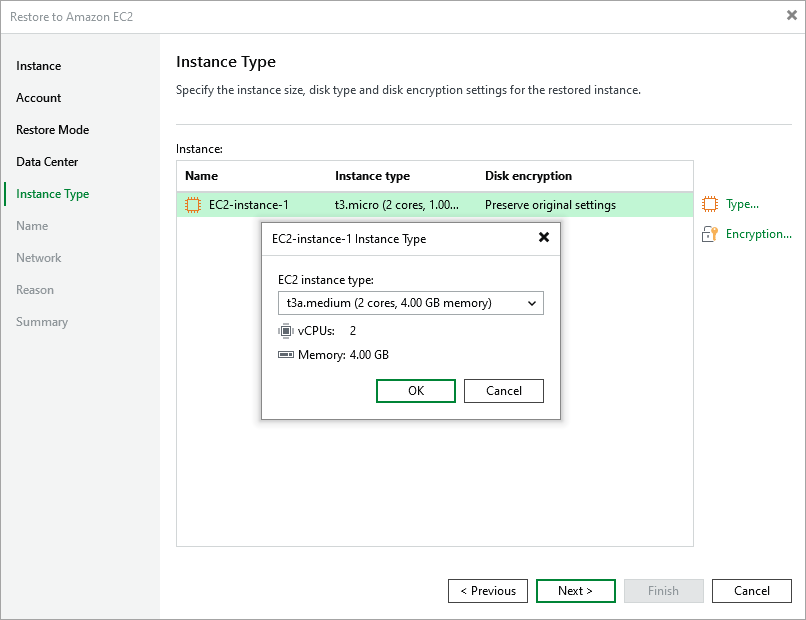Click the padlock-key icon beside Encryption
The height and width of the screenshot is (620, 806).
(x=712, y=233)
